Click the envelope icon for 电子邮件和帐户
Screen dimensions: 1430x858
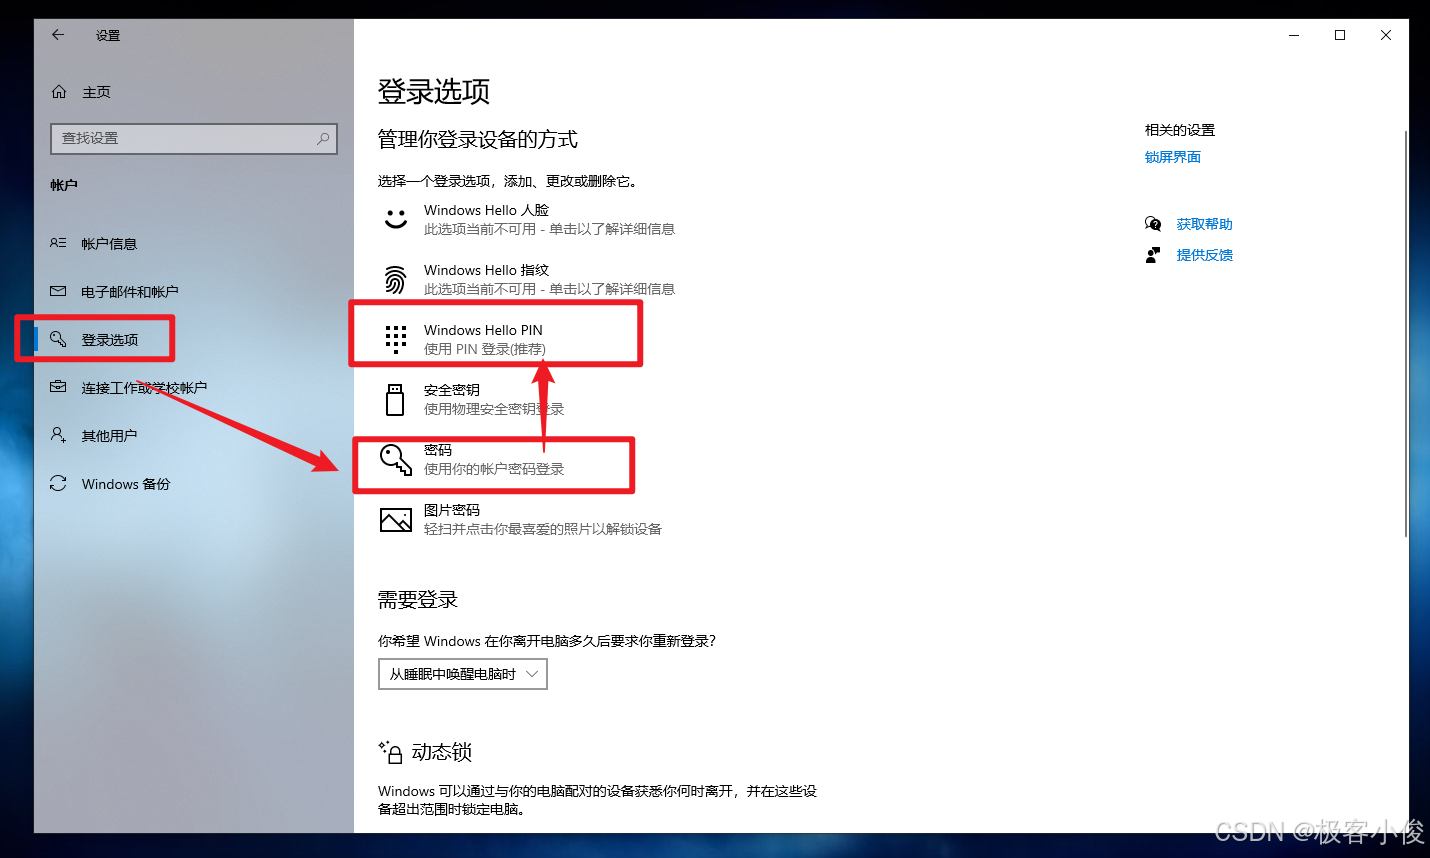coord(58,291)
